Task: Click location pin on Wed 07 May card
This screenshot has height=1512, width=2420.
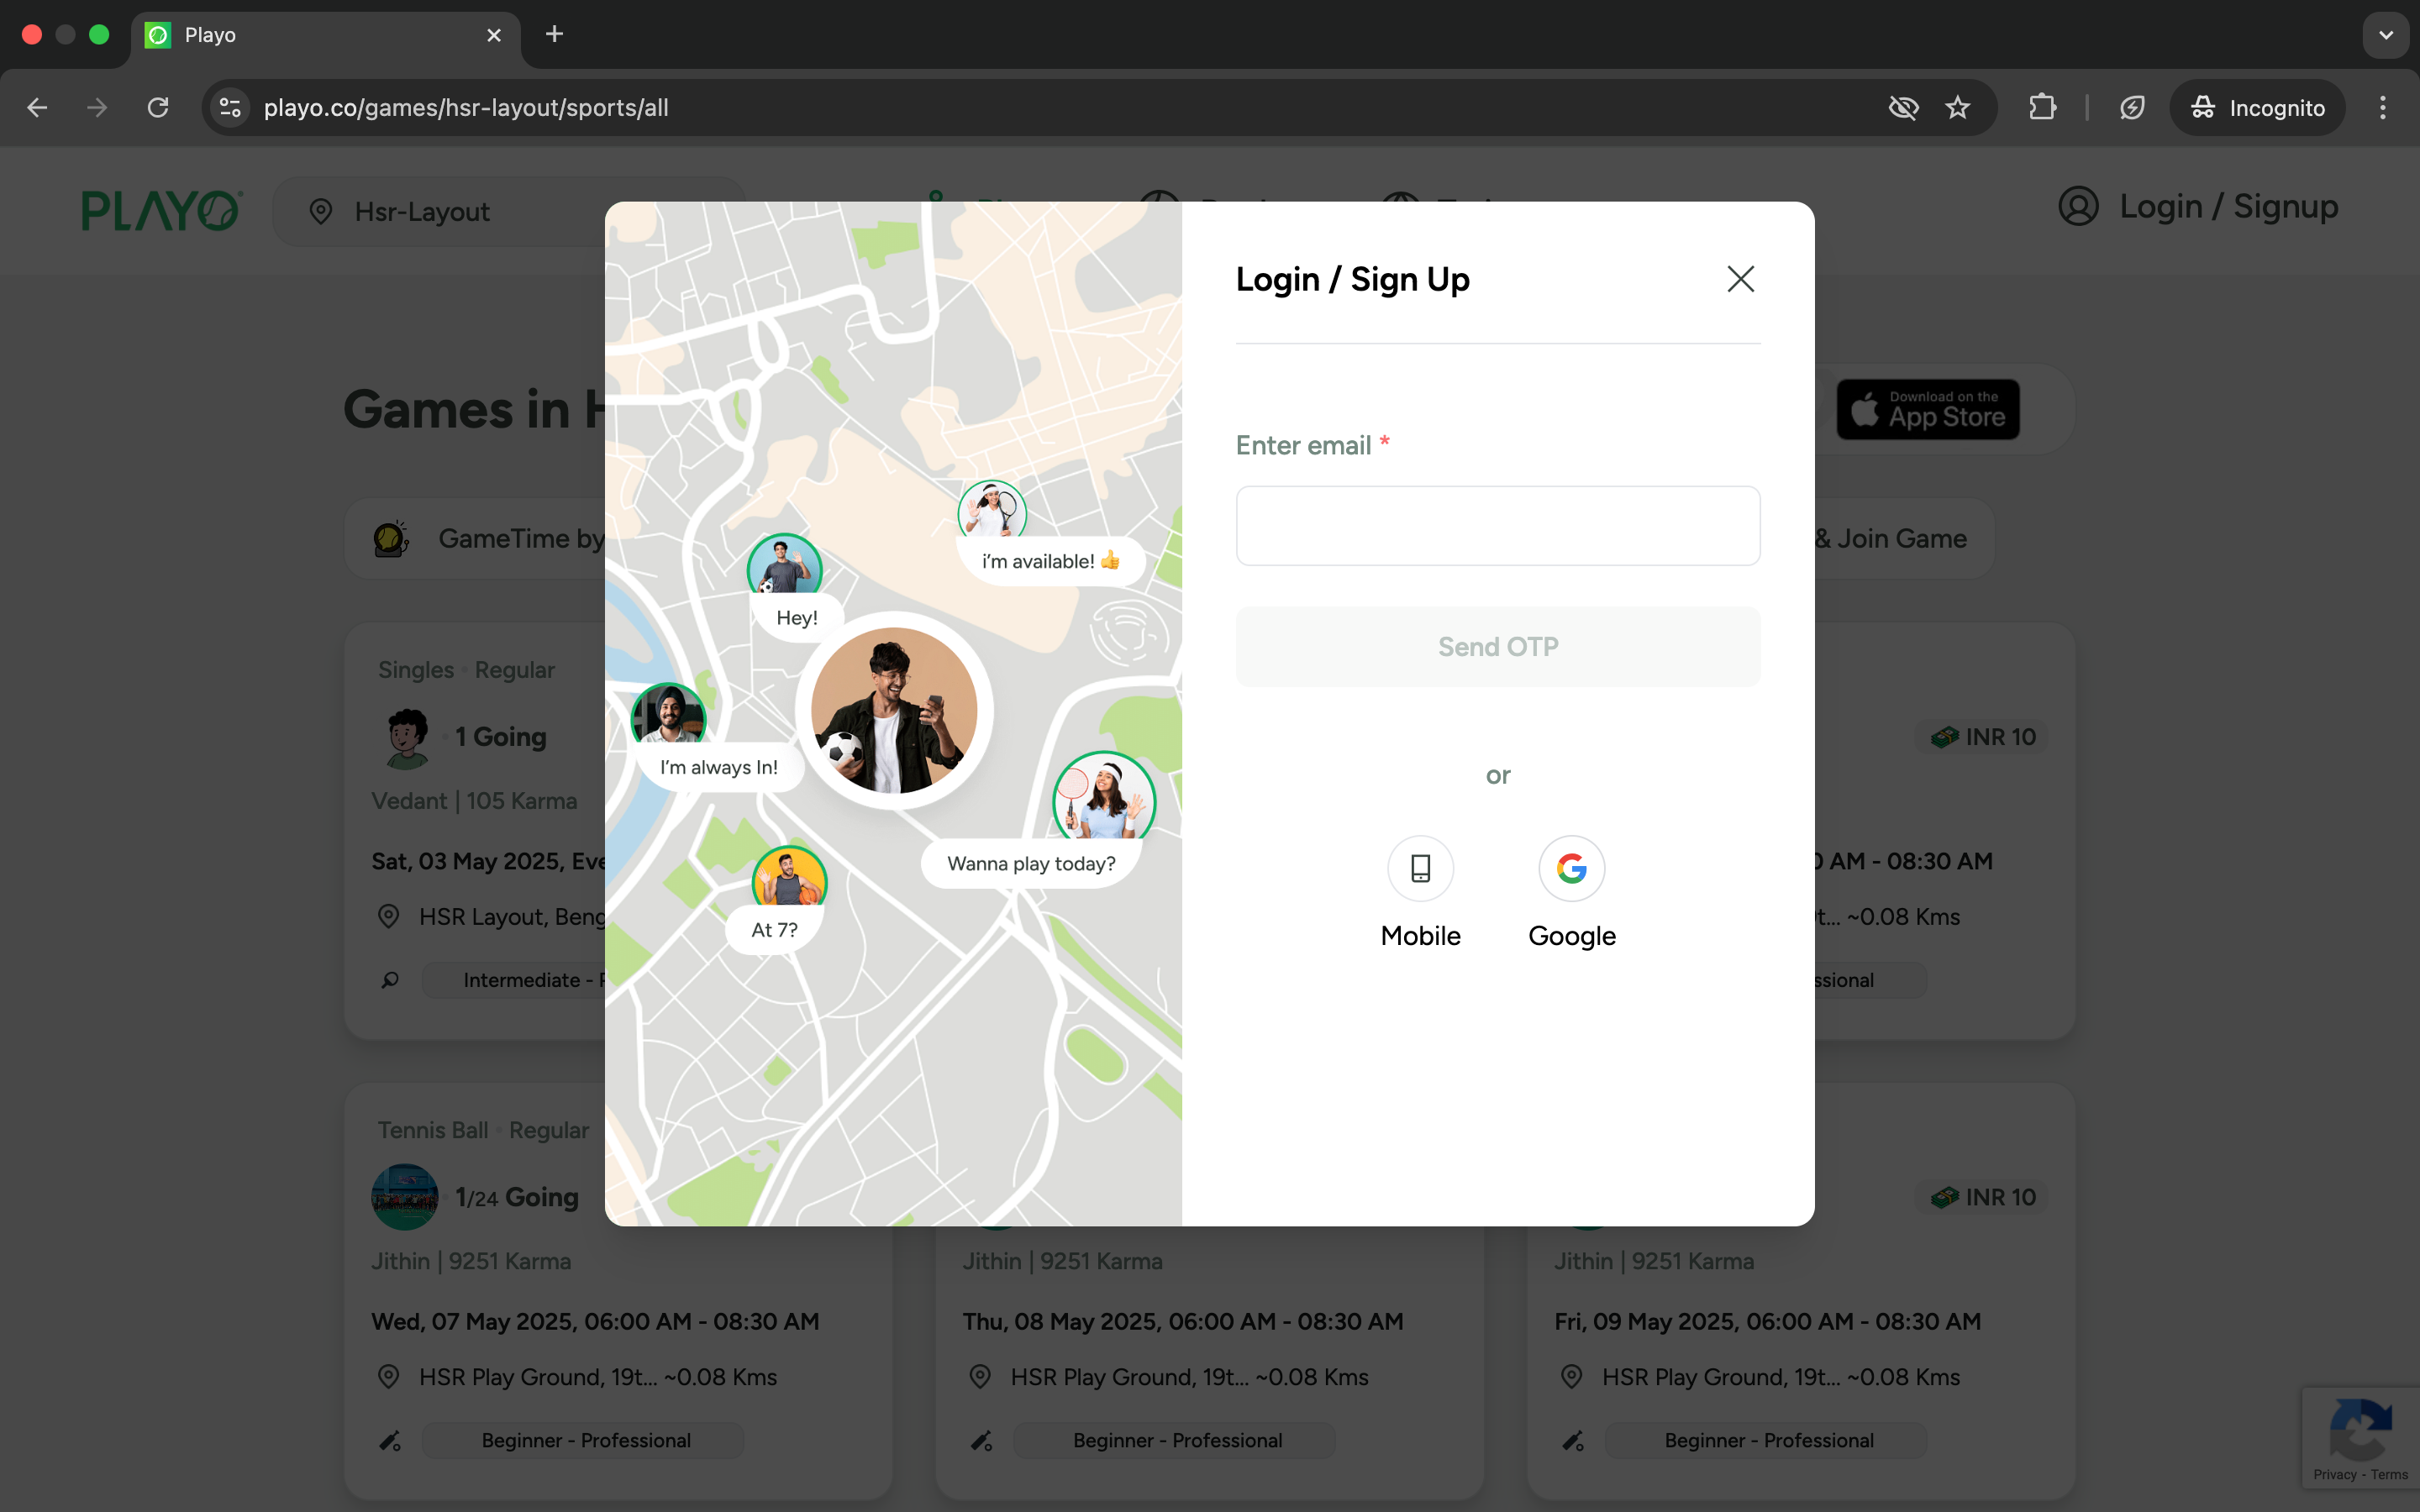Action: 389,1376
